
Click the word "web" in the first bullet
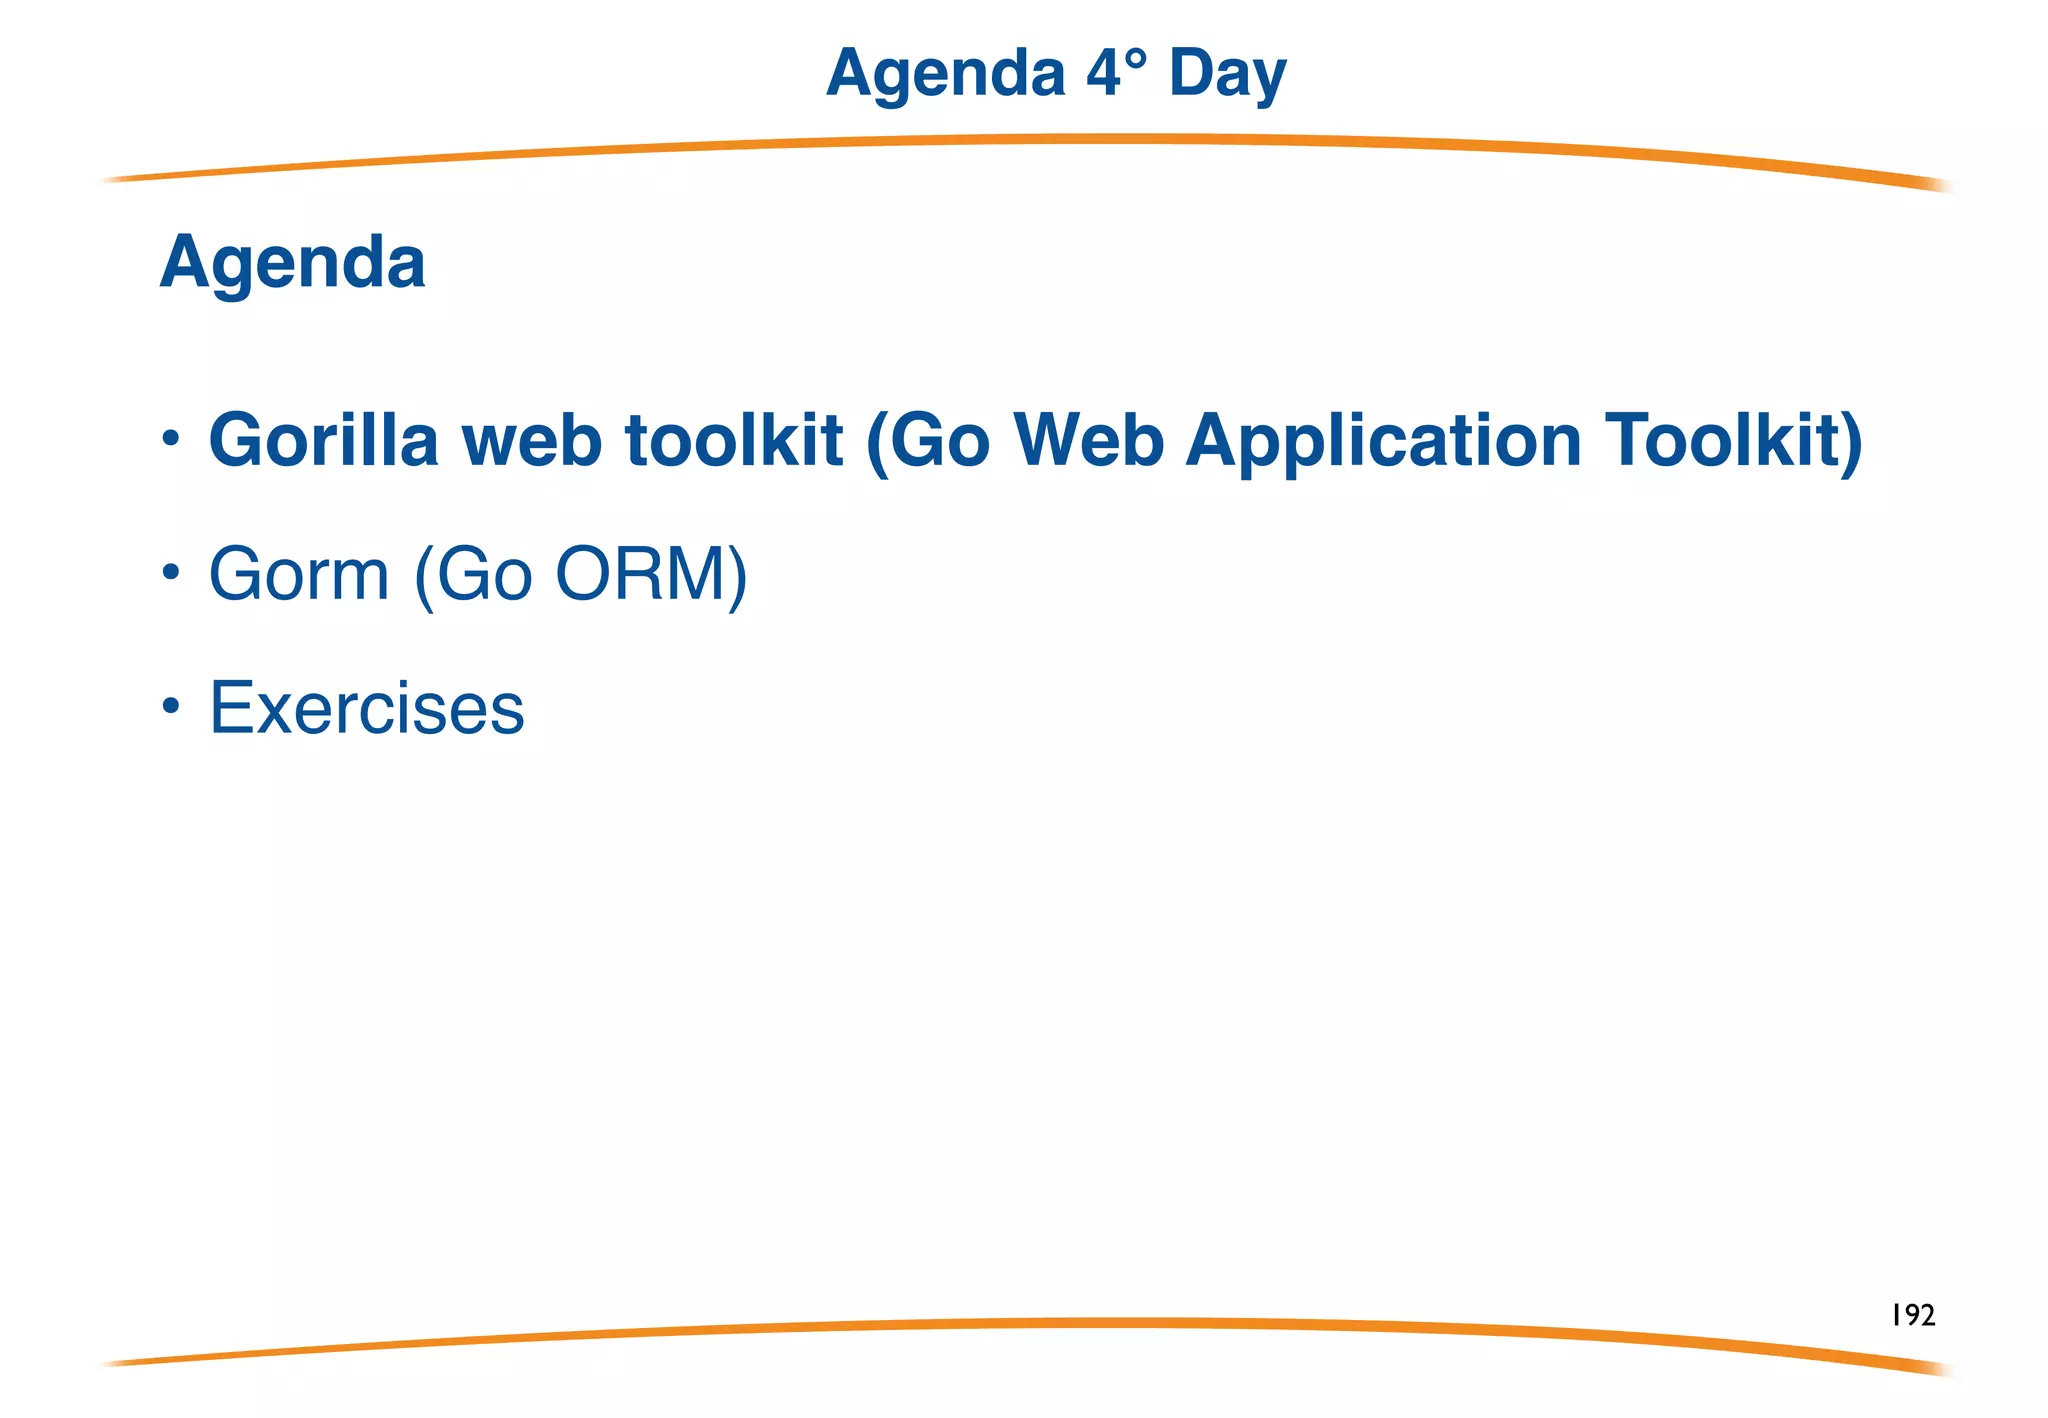(x=531, y=439)
